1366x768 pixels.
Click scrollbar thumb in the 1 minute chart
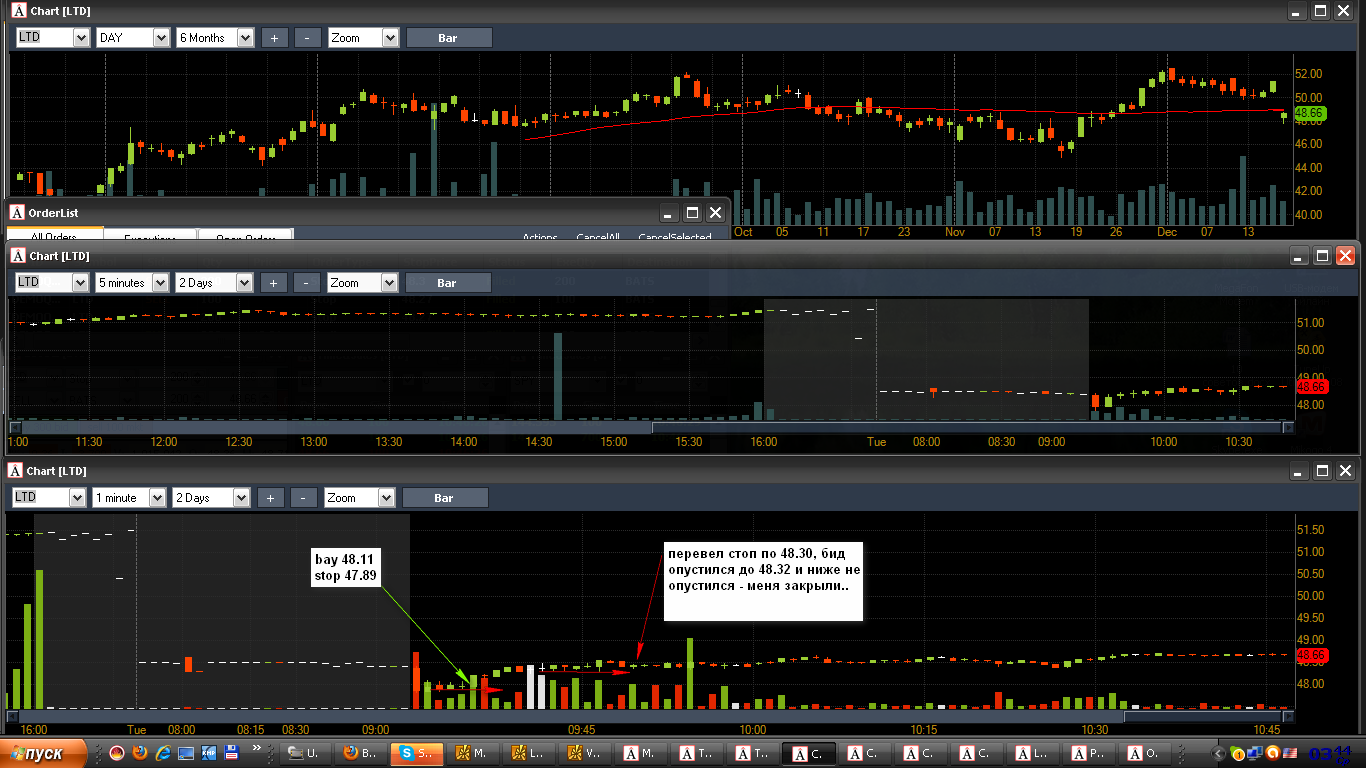tap(1201, 716)
